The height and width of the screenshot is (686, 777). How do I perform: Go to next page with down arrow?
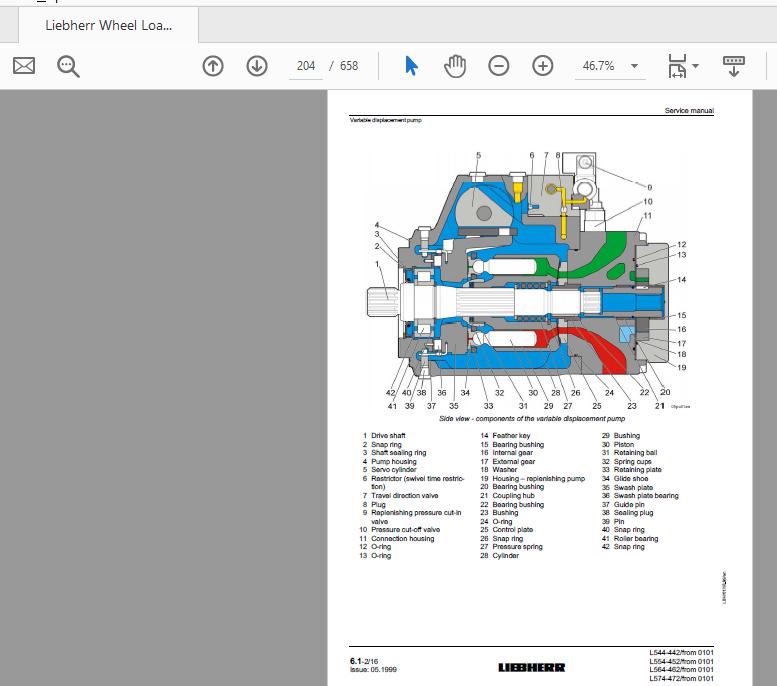pos(257,66)
